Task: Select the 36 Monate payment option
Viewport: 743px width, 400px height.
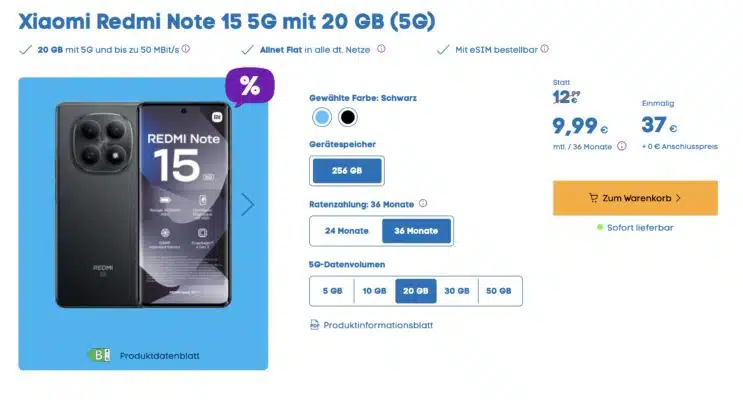Action: (x=416, y=231)
